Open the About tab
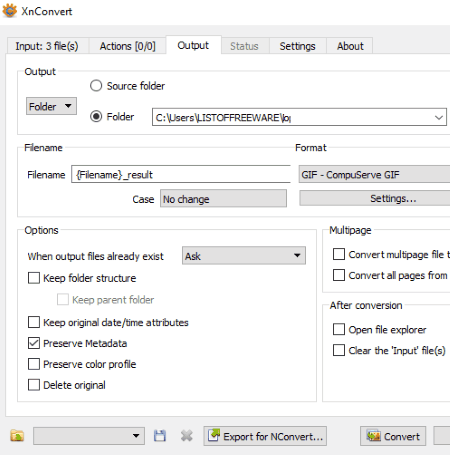 [x=350, y=46]
